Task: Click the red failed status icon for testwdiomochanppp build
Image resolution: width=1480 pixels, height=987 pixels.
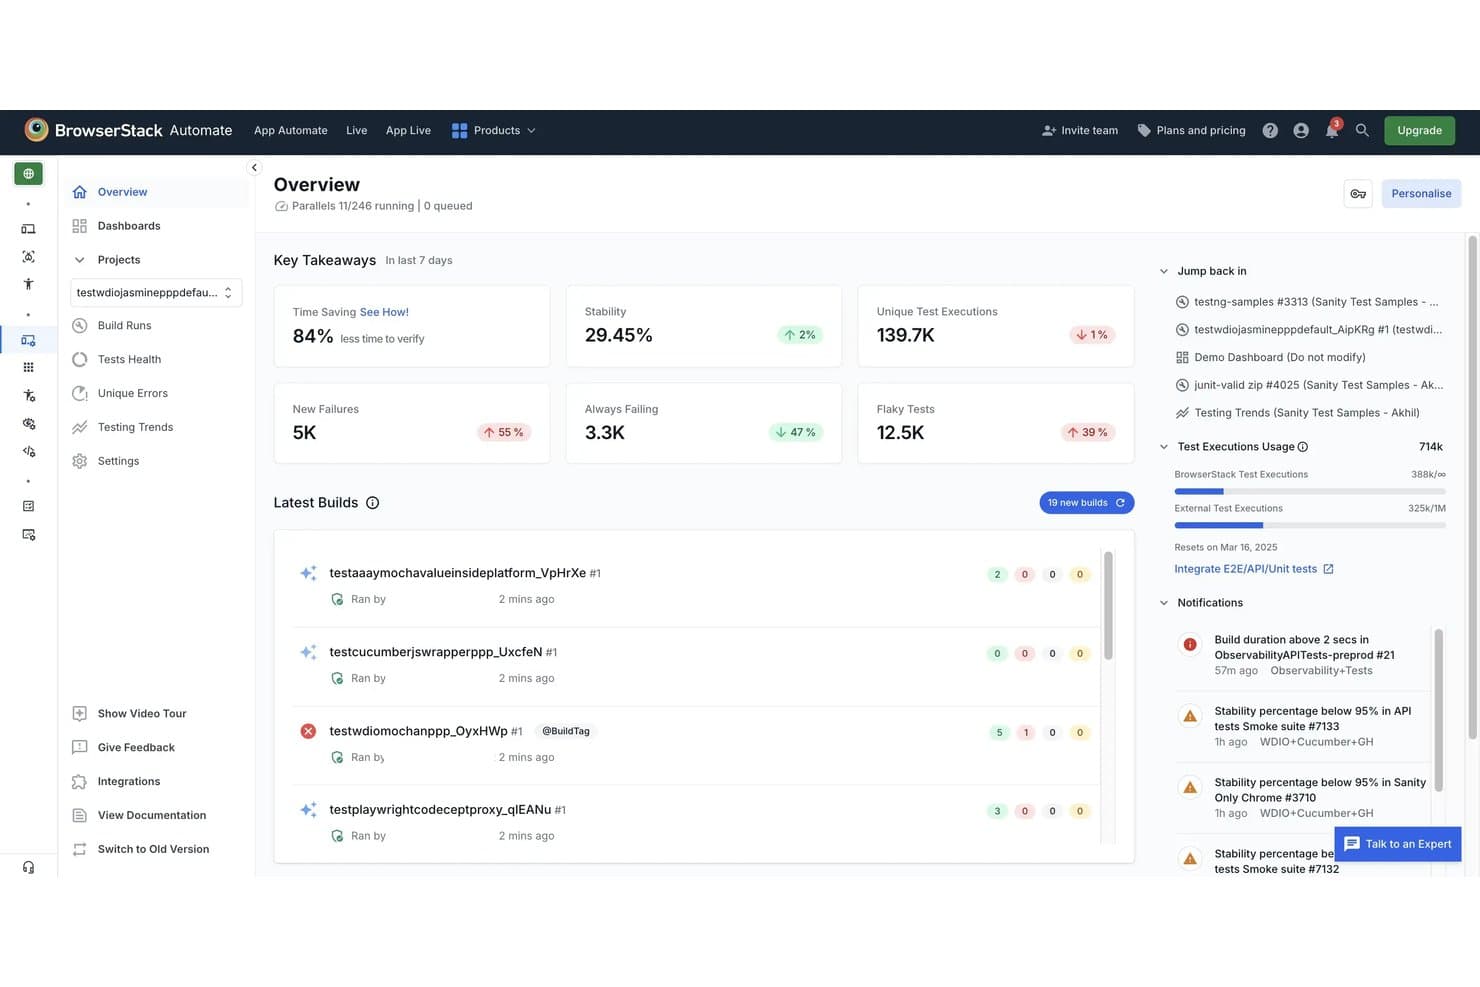Action: click(308, 731)
